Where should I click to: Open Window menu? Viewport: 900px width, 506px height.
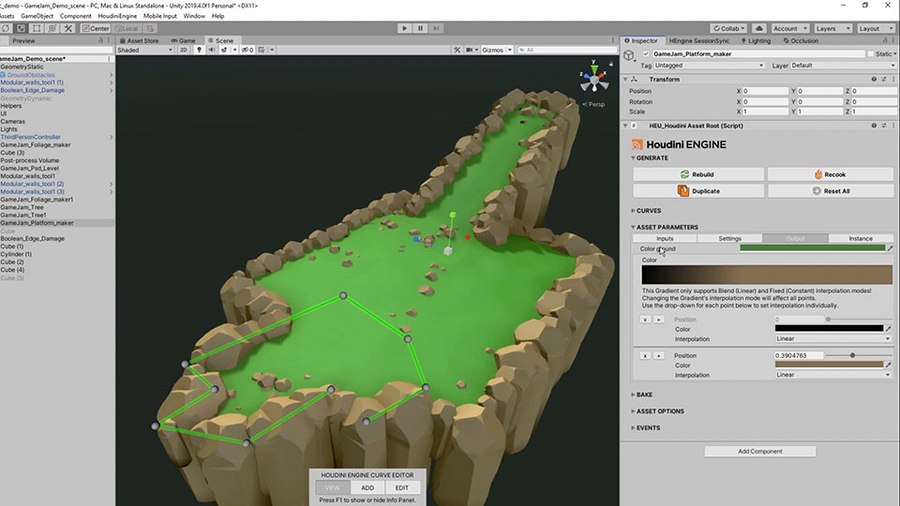[194, 16]
